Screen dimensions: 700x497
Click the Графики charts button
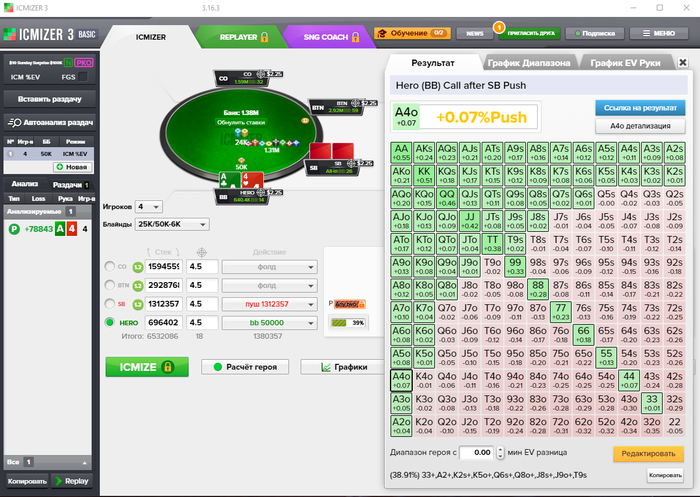point(343,367)
